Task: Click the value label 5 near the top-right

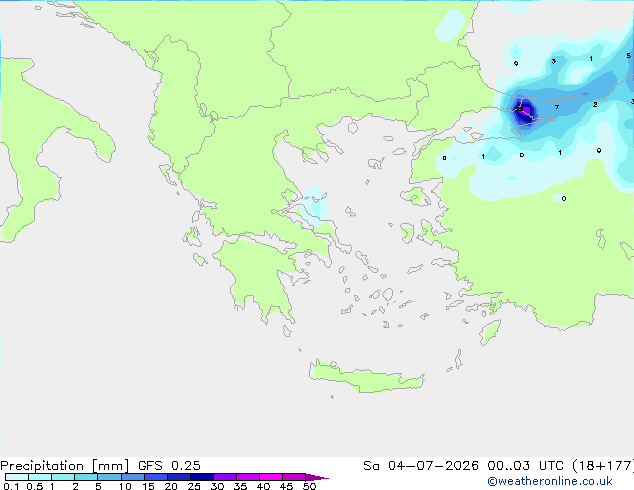Action: [628, 55]
